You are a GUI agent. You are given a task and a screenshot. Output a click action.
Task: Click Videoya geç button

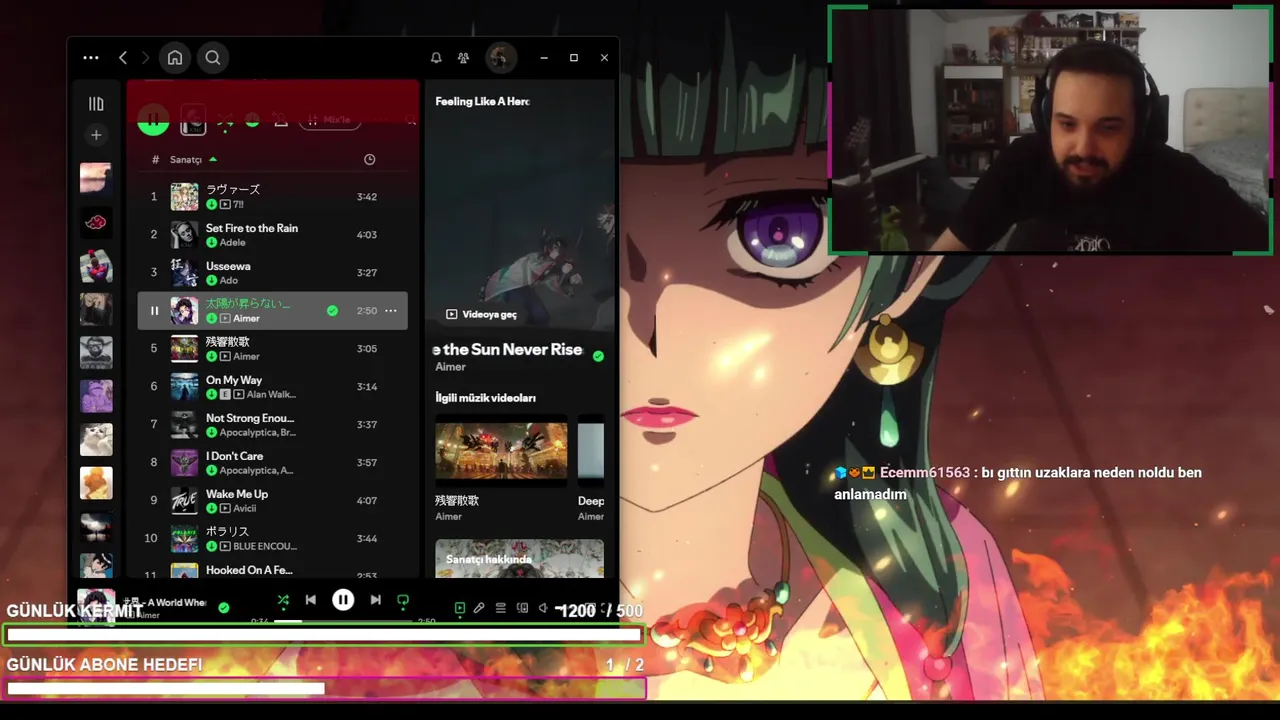click(481, 314)
